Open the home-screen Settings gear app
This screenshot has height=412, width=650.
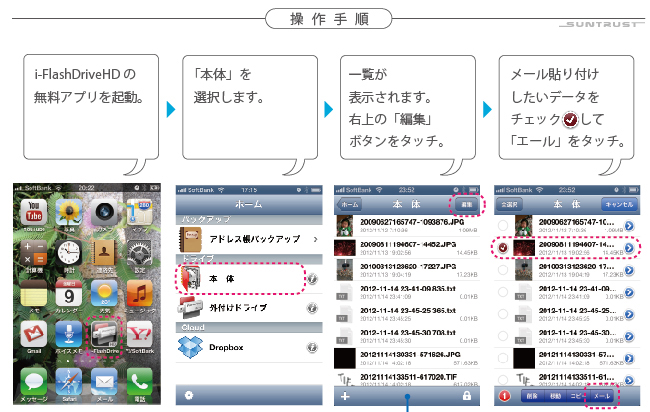(139, 253)
